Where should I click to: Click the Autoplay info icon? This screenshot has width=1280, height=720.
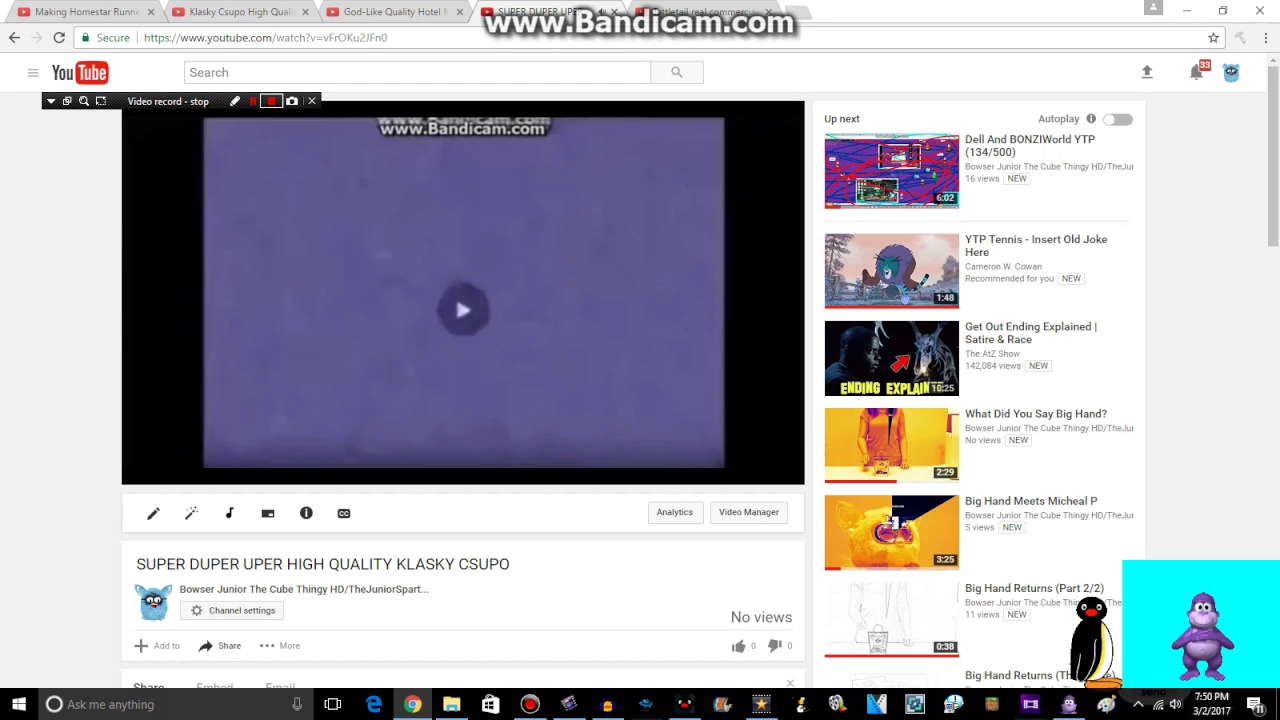tap(1091, 119)
